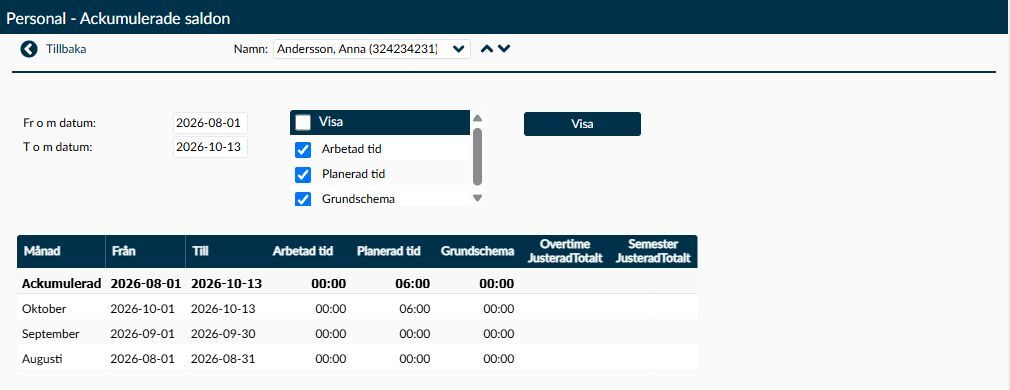This screenshot has height=390, width=1010.
Task: Click the checkbox list scrollbar thumb
Action: point(477,157)
